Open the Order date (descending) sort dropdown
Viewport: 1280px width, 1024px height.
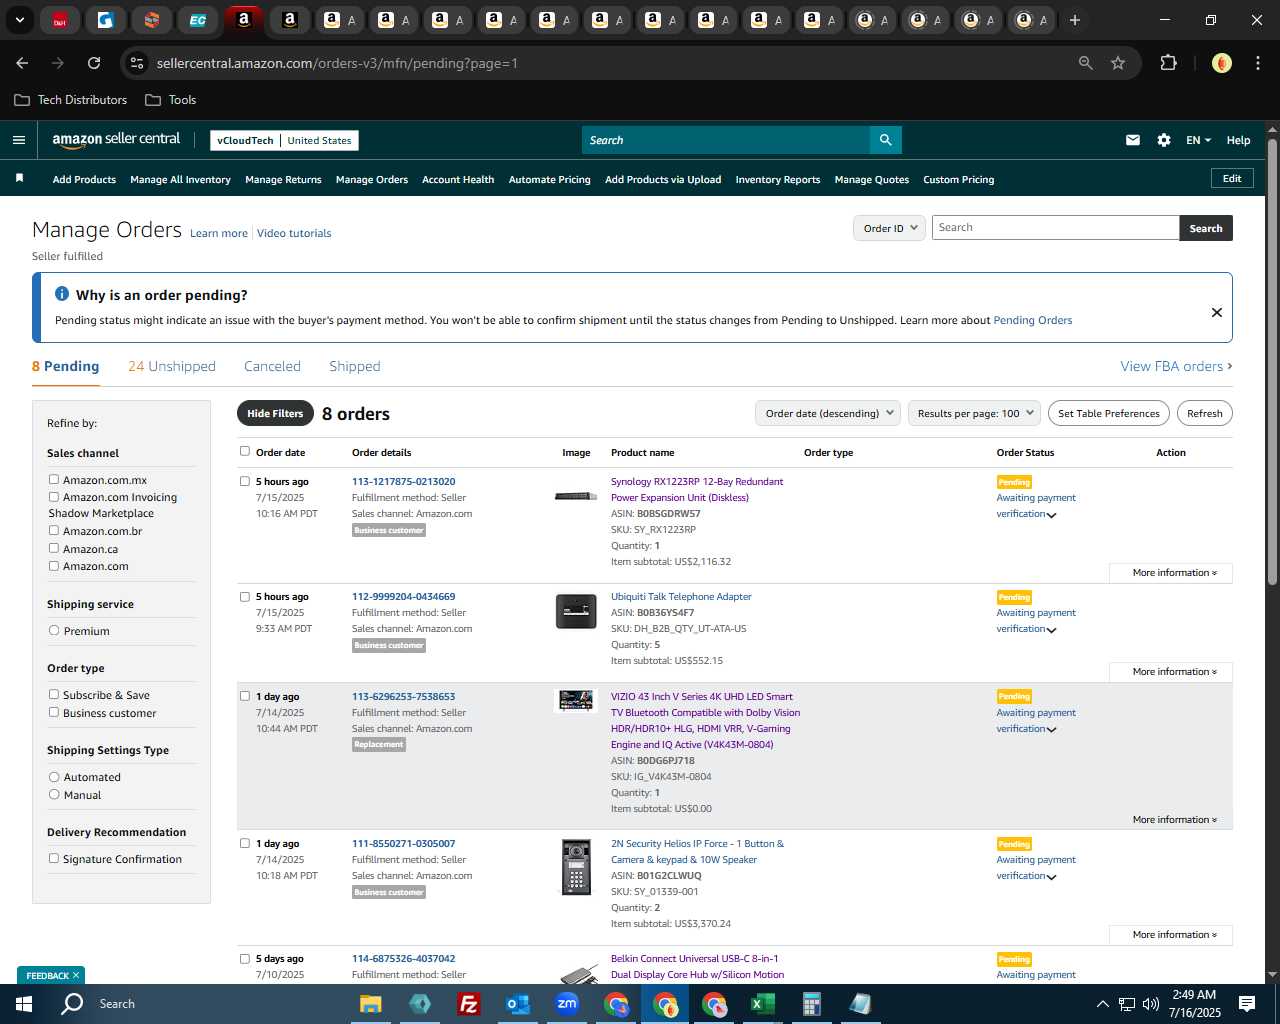(x=828, y=413)
